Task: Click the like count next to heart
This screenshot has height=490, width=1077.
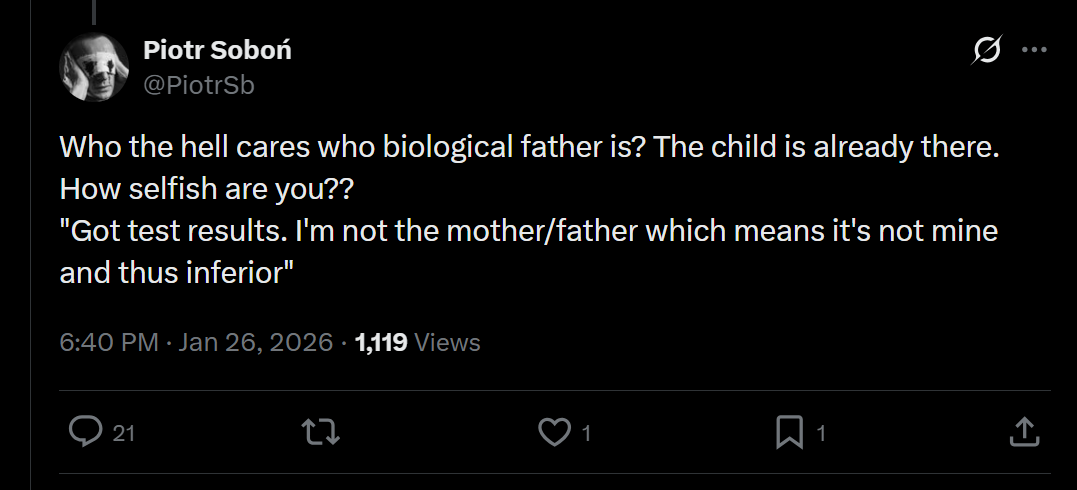Action: point(587,433)
